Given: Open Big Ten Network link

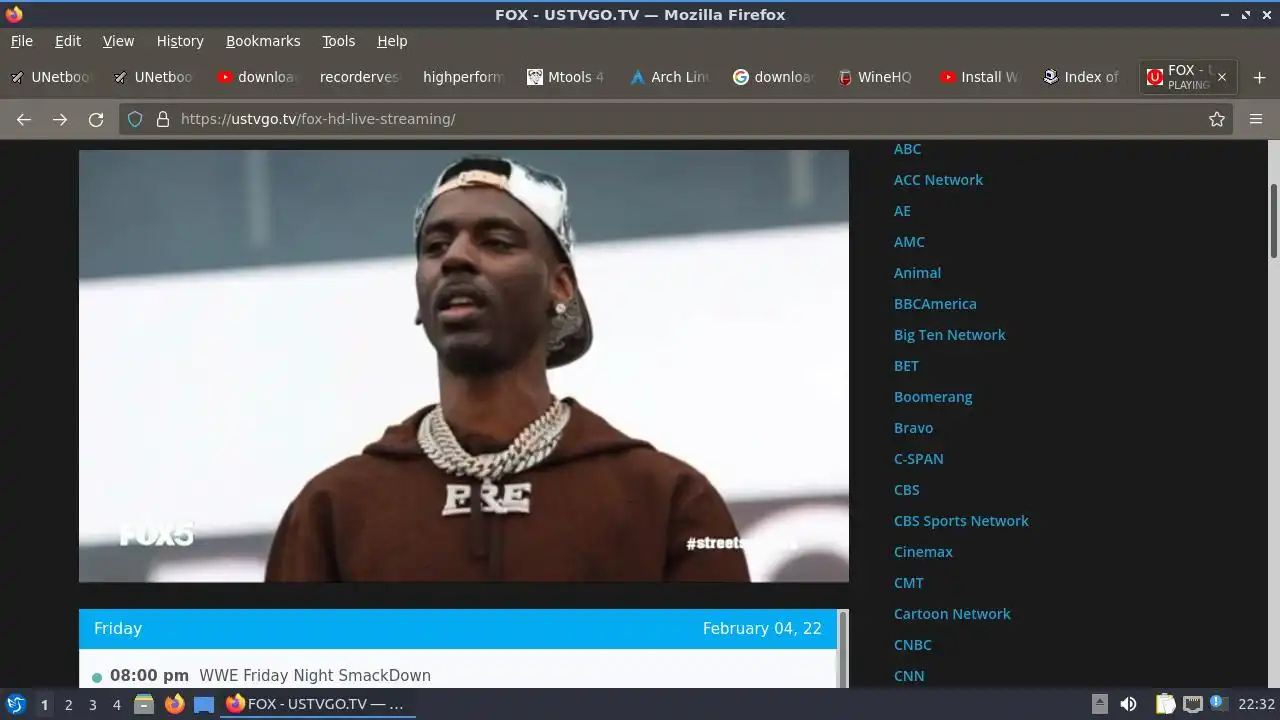Looking at the screenshot, I should 949,335.
